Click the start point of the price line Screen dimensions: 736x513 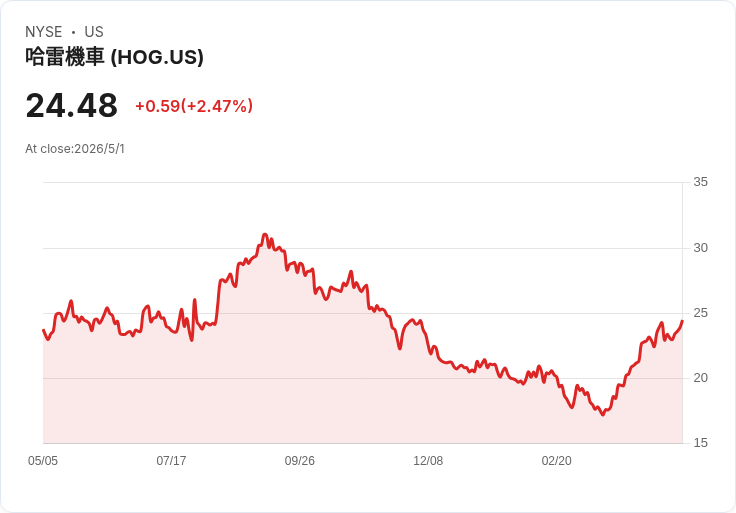[43, 330]
